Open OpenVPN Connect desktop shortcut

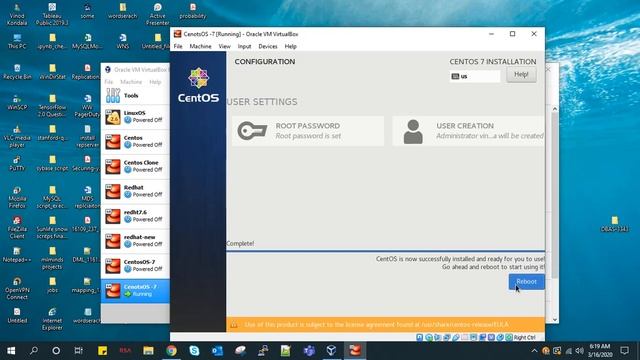tap(17, 289)
